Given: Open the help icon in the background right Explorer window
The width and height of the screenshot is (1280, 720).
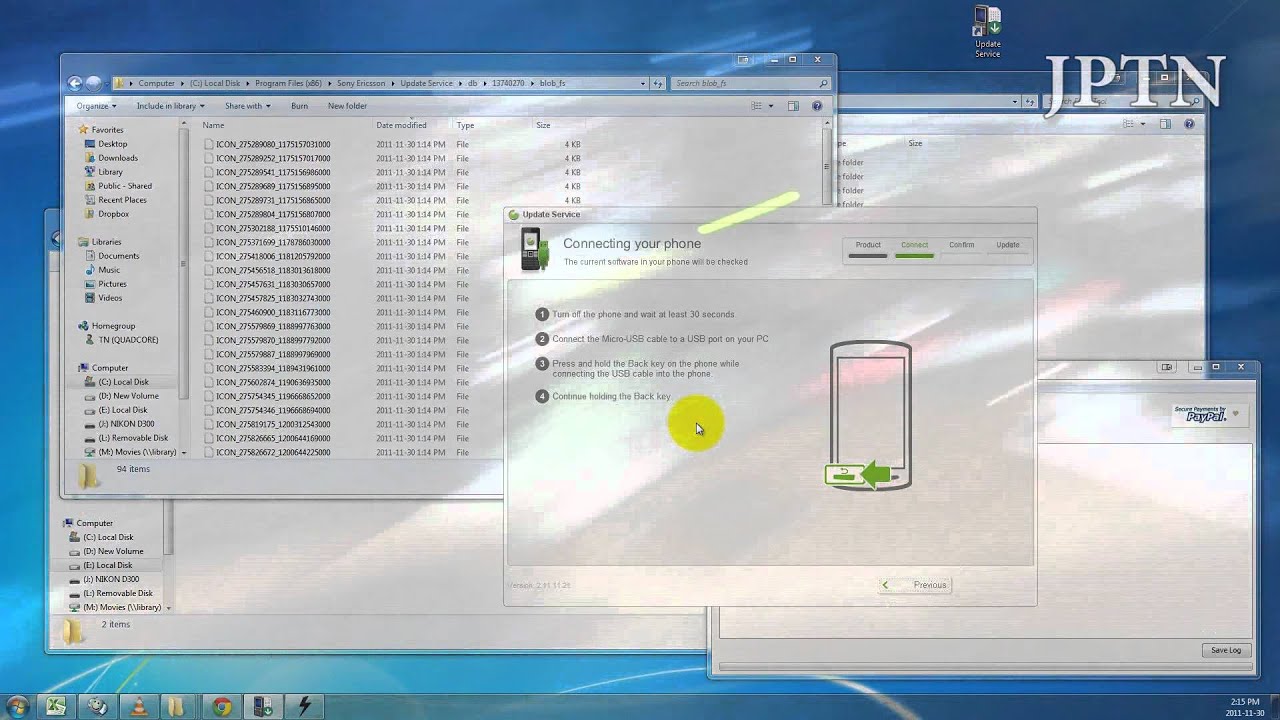Looking at the screenshot, I should coord(1189,124).
